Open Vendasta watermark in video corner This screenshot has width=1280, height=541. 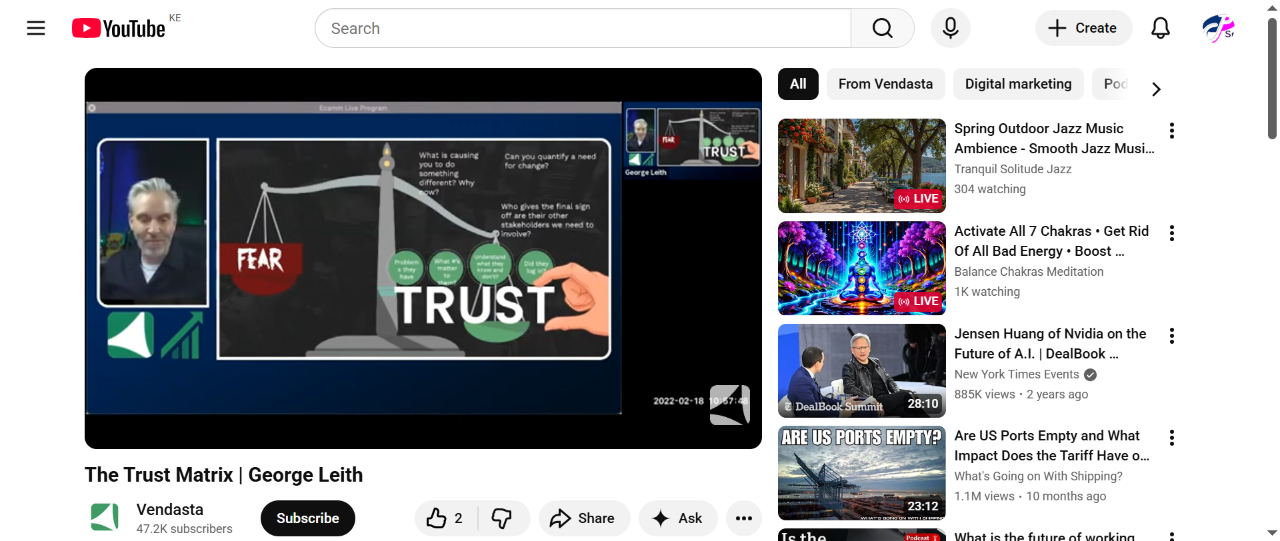730,404
